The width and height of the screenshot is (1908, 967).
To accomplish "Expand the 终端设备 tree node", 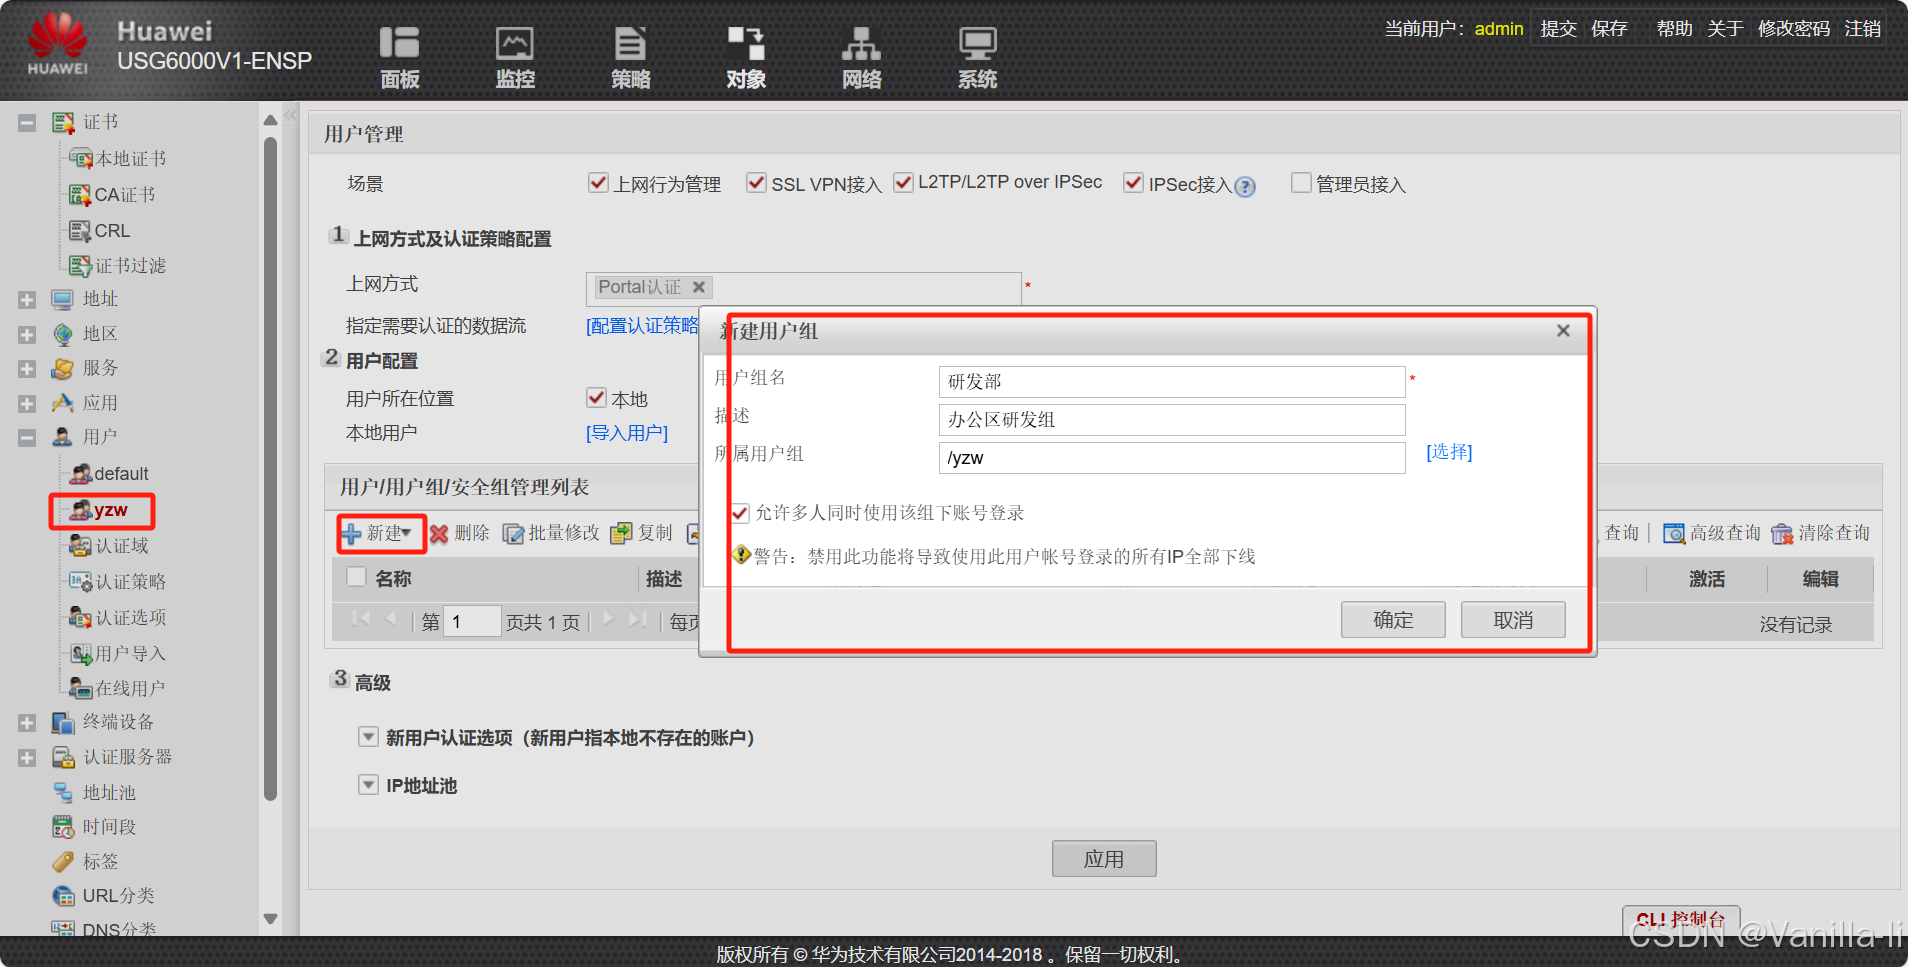I will 27,723.
